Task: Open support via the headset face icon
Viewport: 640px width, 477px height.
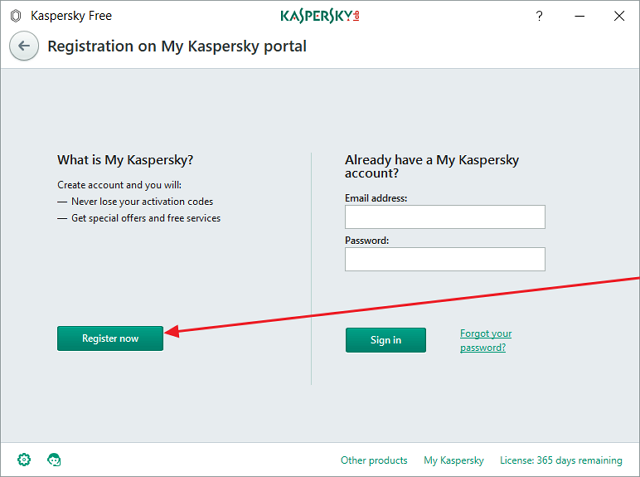Action: 54,459
